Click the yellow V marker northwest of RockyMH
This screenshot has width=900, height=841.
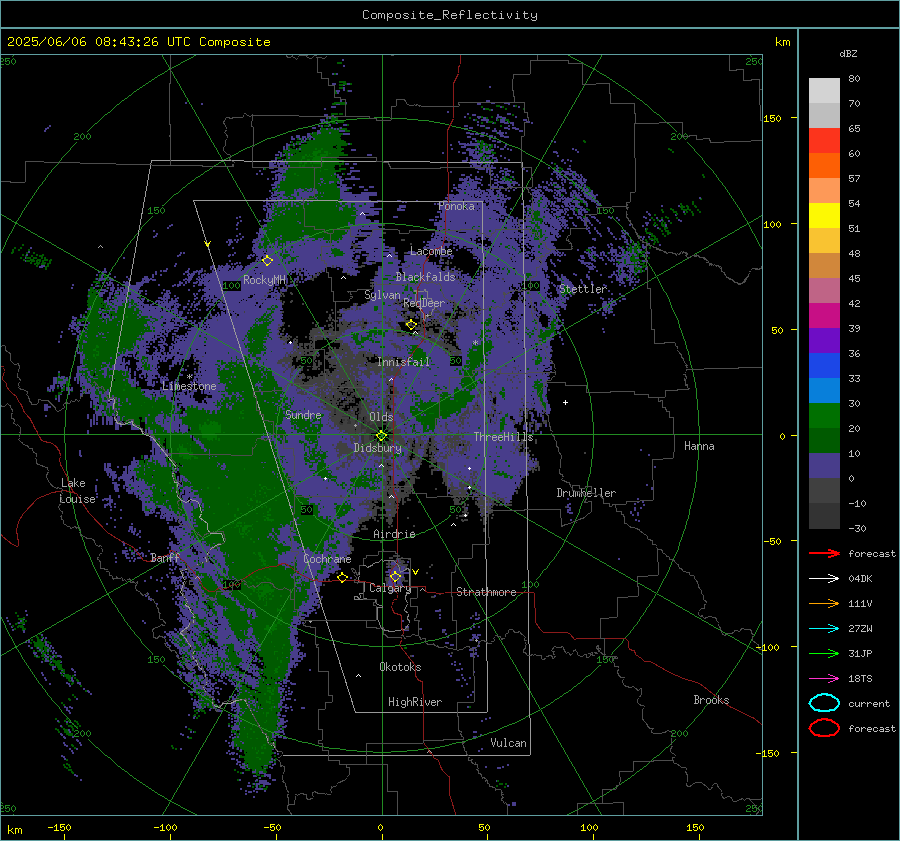click(208, 244)
